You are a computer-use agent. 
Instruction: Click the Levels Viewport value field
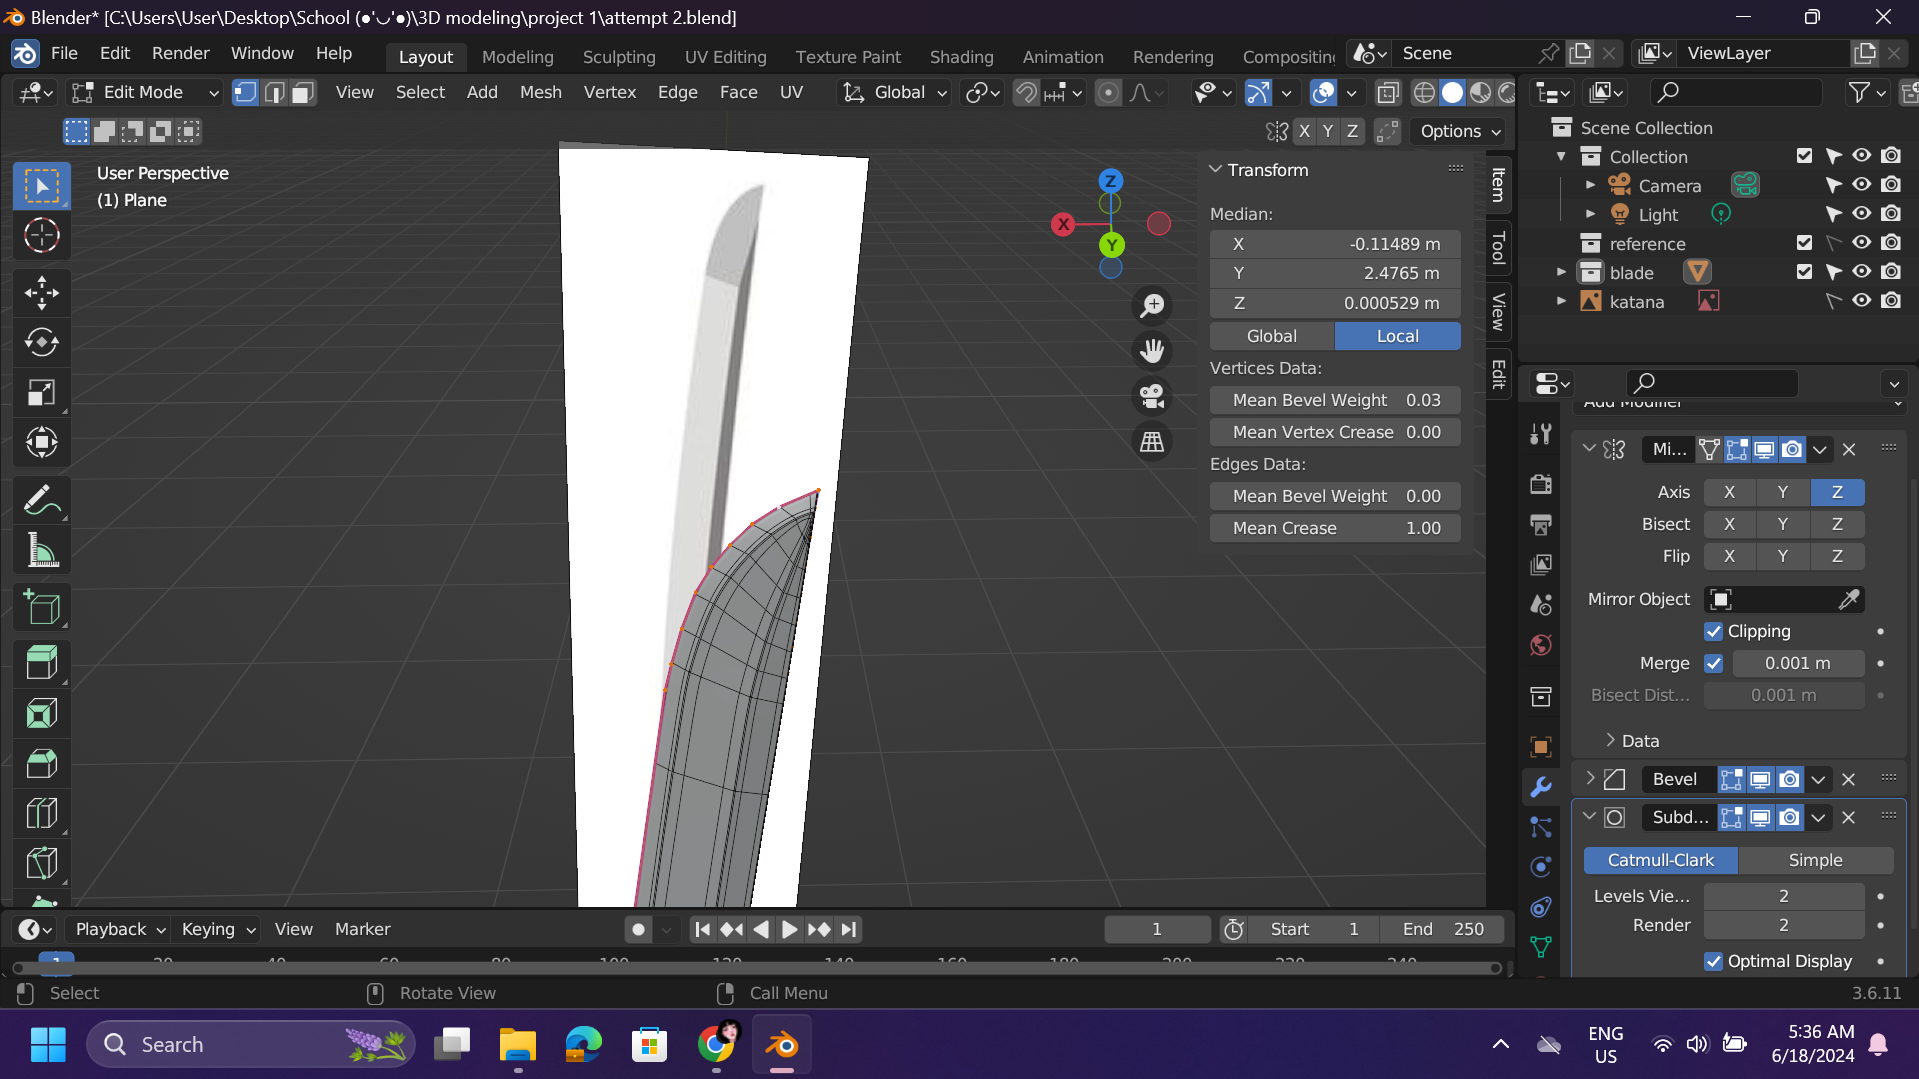[x=1783, y=896]
